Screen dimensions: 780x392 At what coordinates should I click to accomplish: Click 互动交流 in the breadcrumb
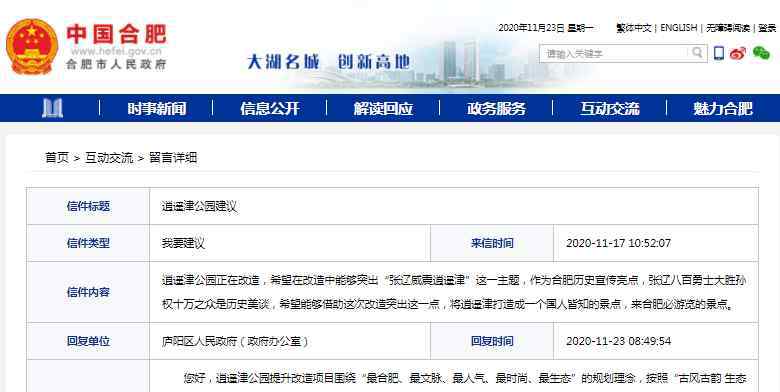coord(109,158)
